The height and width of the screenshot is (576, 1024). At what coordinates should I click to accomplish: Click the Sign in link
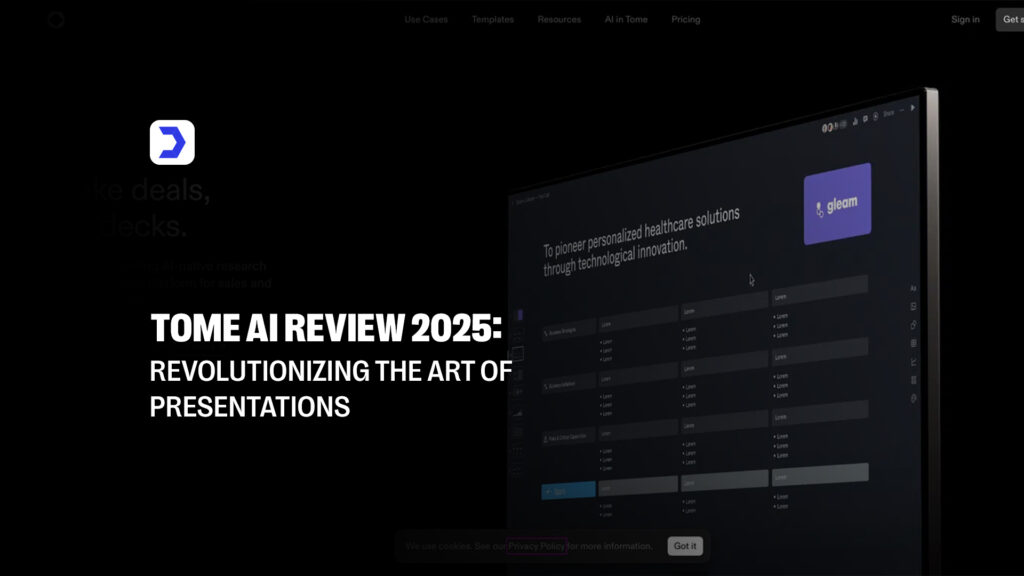coord(965,20)
